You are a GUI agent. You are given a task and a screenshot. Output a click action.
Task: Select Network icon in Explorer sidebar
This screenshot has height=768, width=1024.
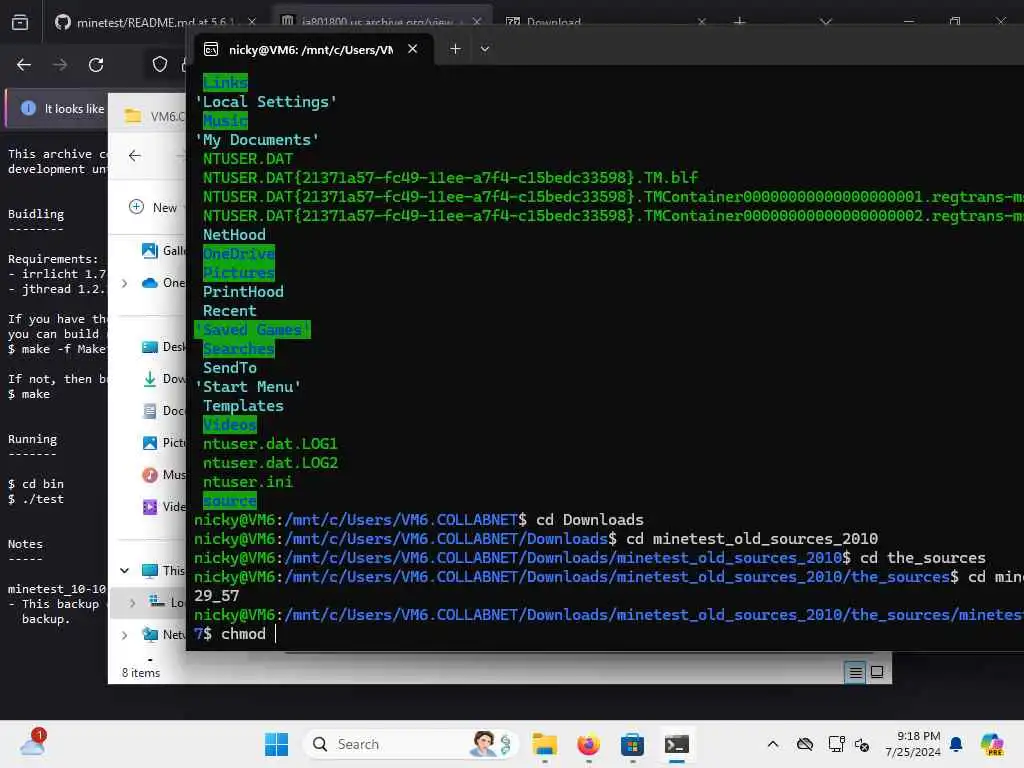click(150, 635)
